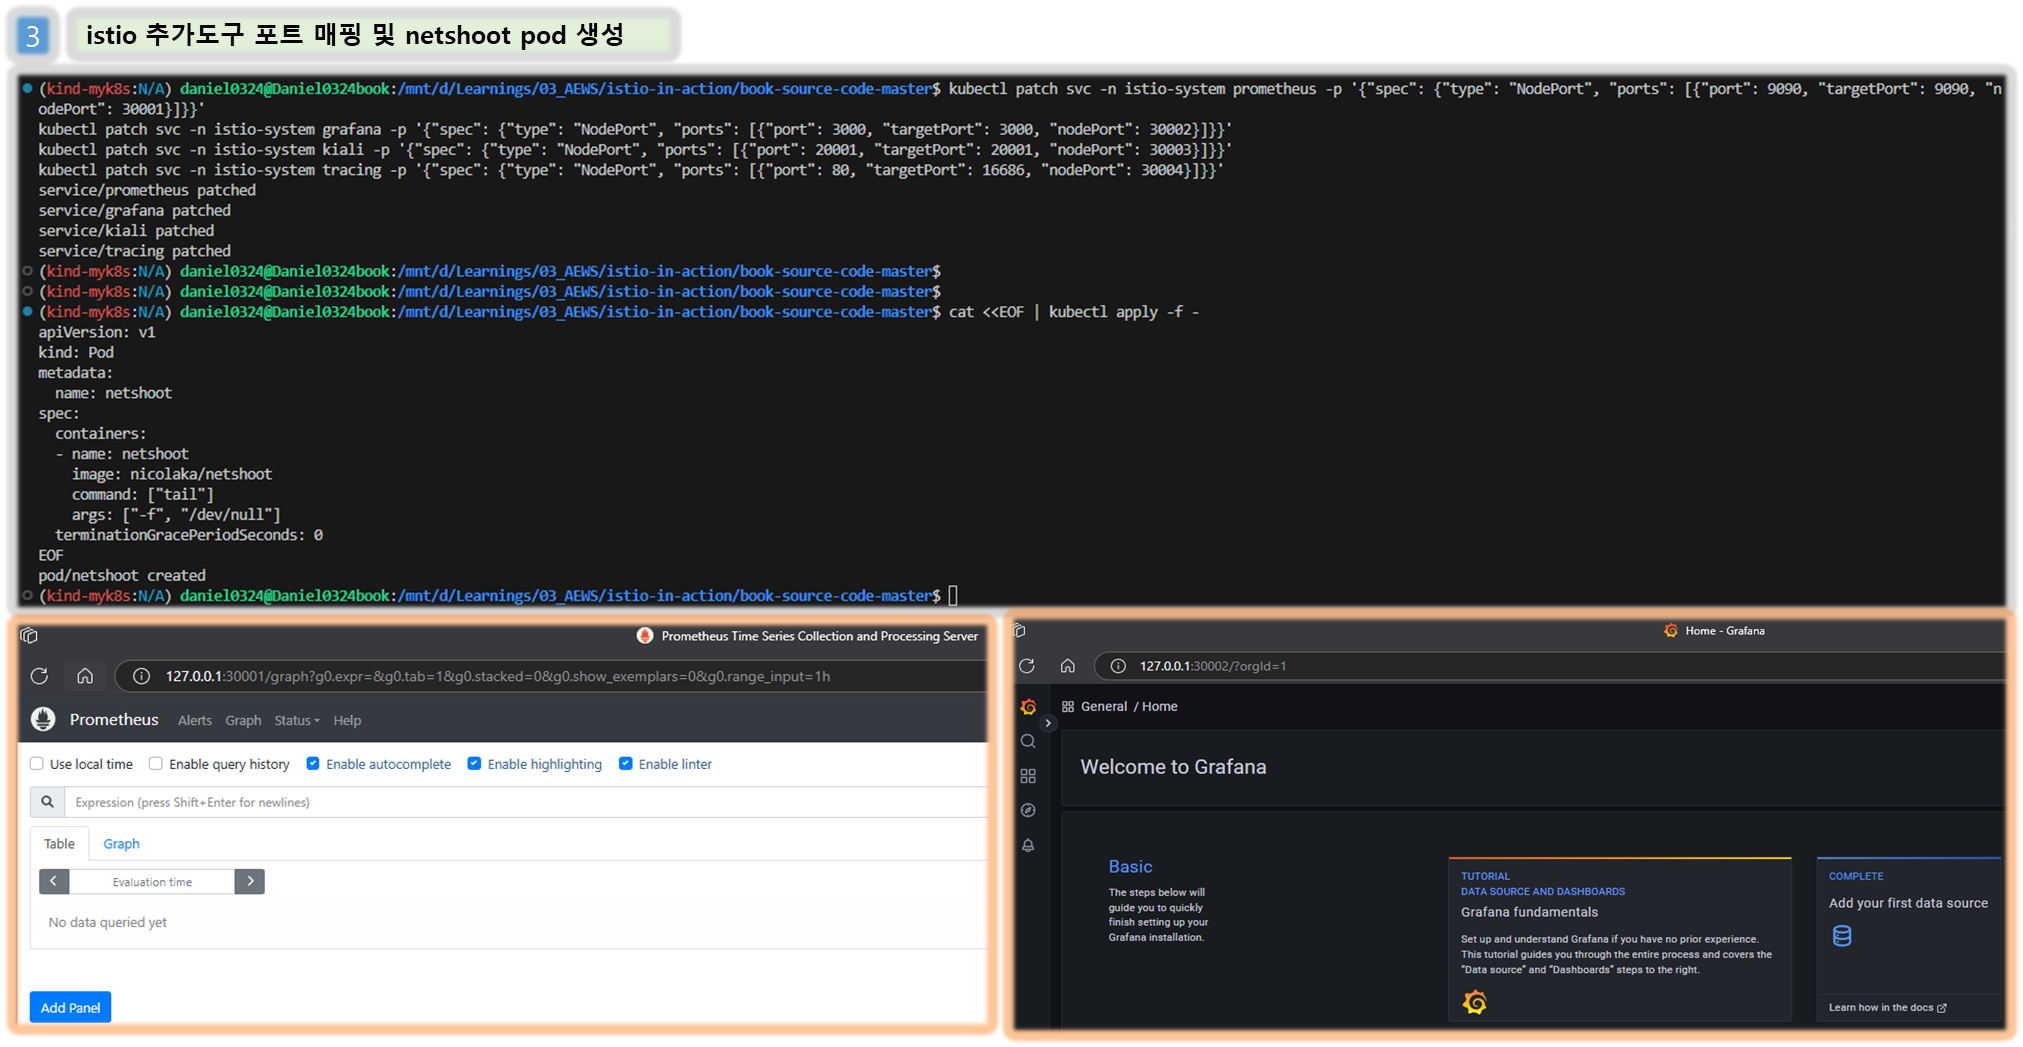Disable Enable autocomplete checkbox
Screen dimensions: 2023x1047
(x=313, y=764)
